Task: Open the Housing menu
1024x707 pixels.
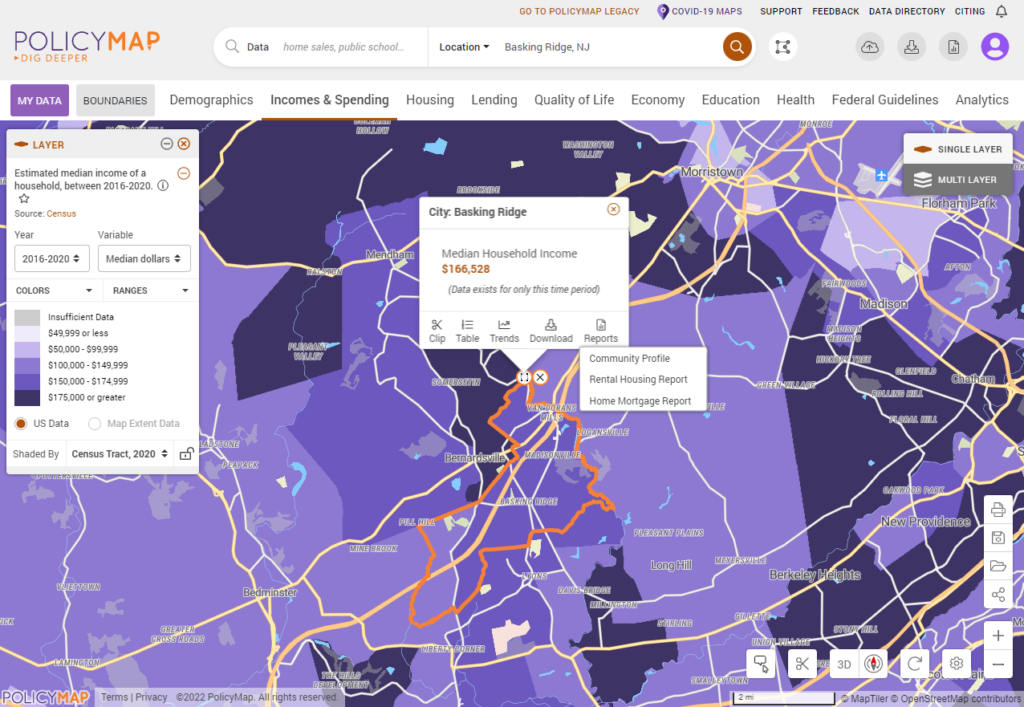Action: (430, 100)
